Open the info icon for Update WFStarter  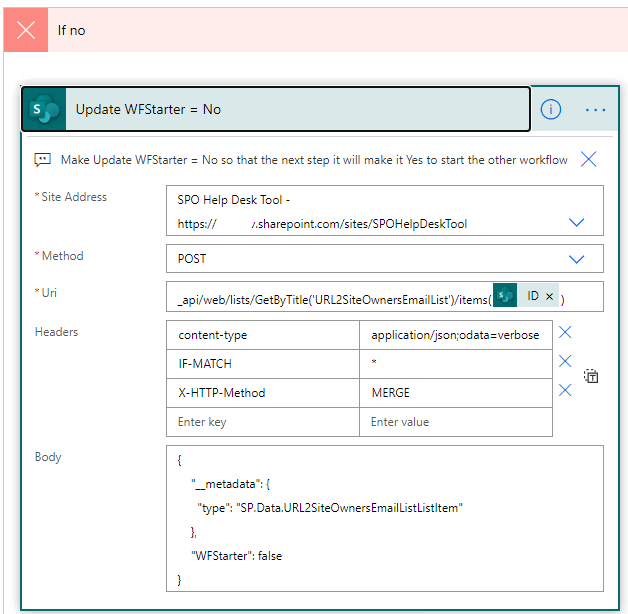coord(551,109)
